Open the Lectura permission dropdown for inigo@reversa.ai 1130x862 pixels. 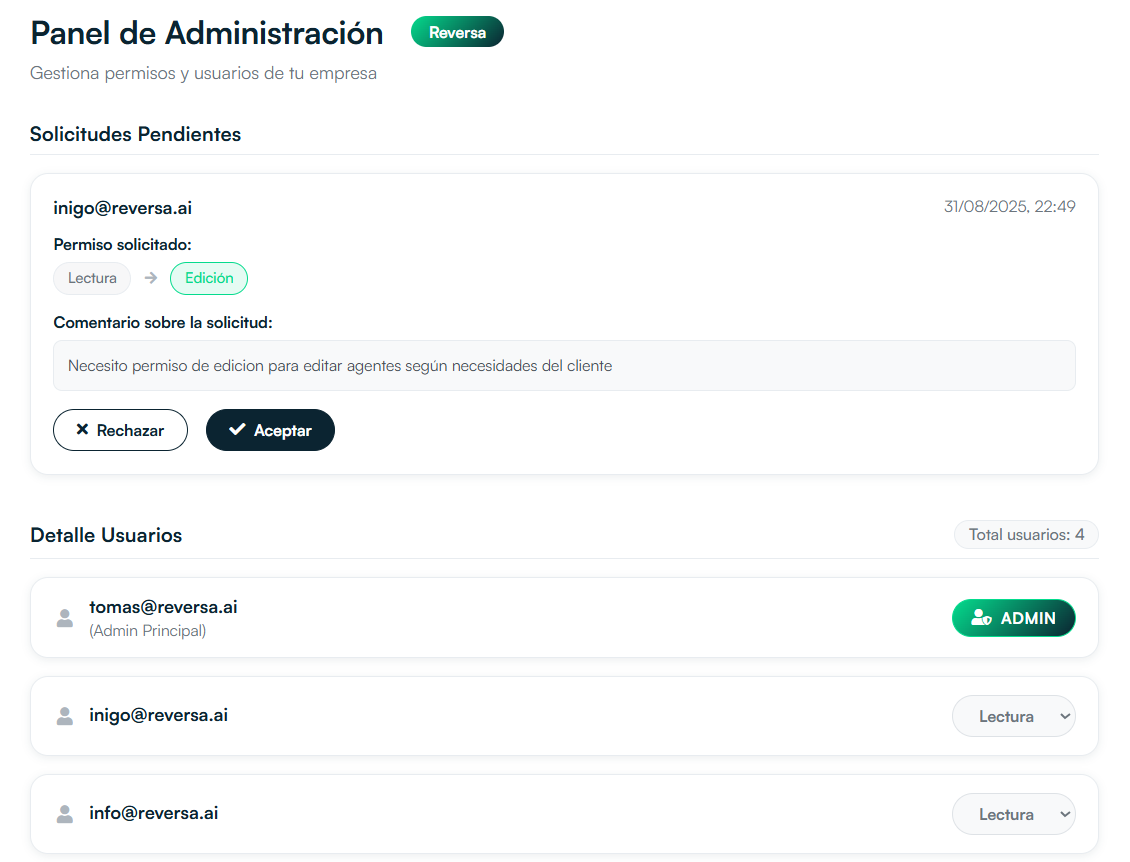tap(1013, 716)
